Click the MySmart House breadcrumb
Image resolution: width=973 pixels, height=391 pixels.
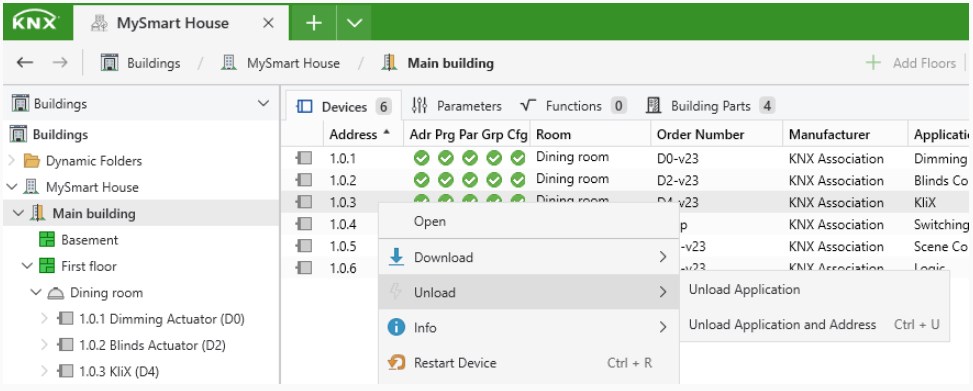tap(281, 63)
